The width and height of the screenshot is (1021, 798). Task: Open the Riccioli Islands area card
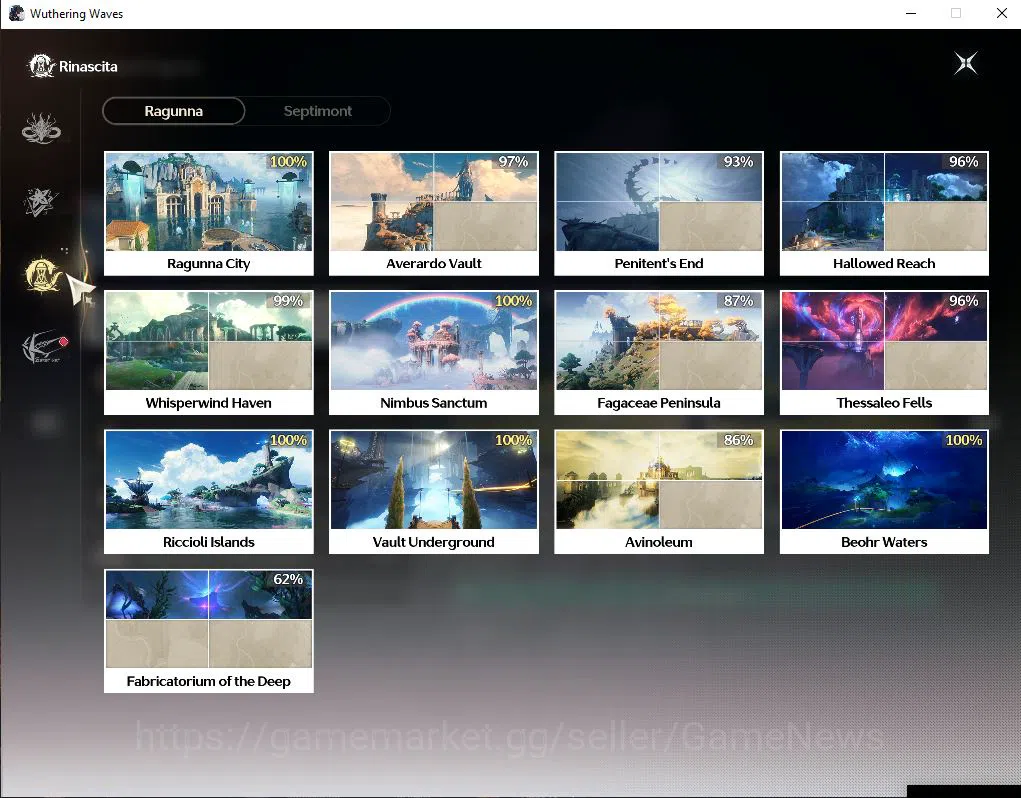click(208, 492)
